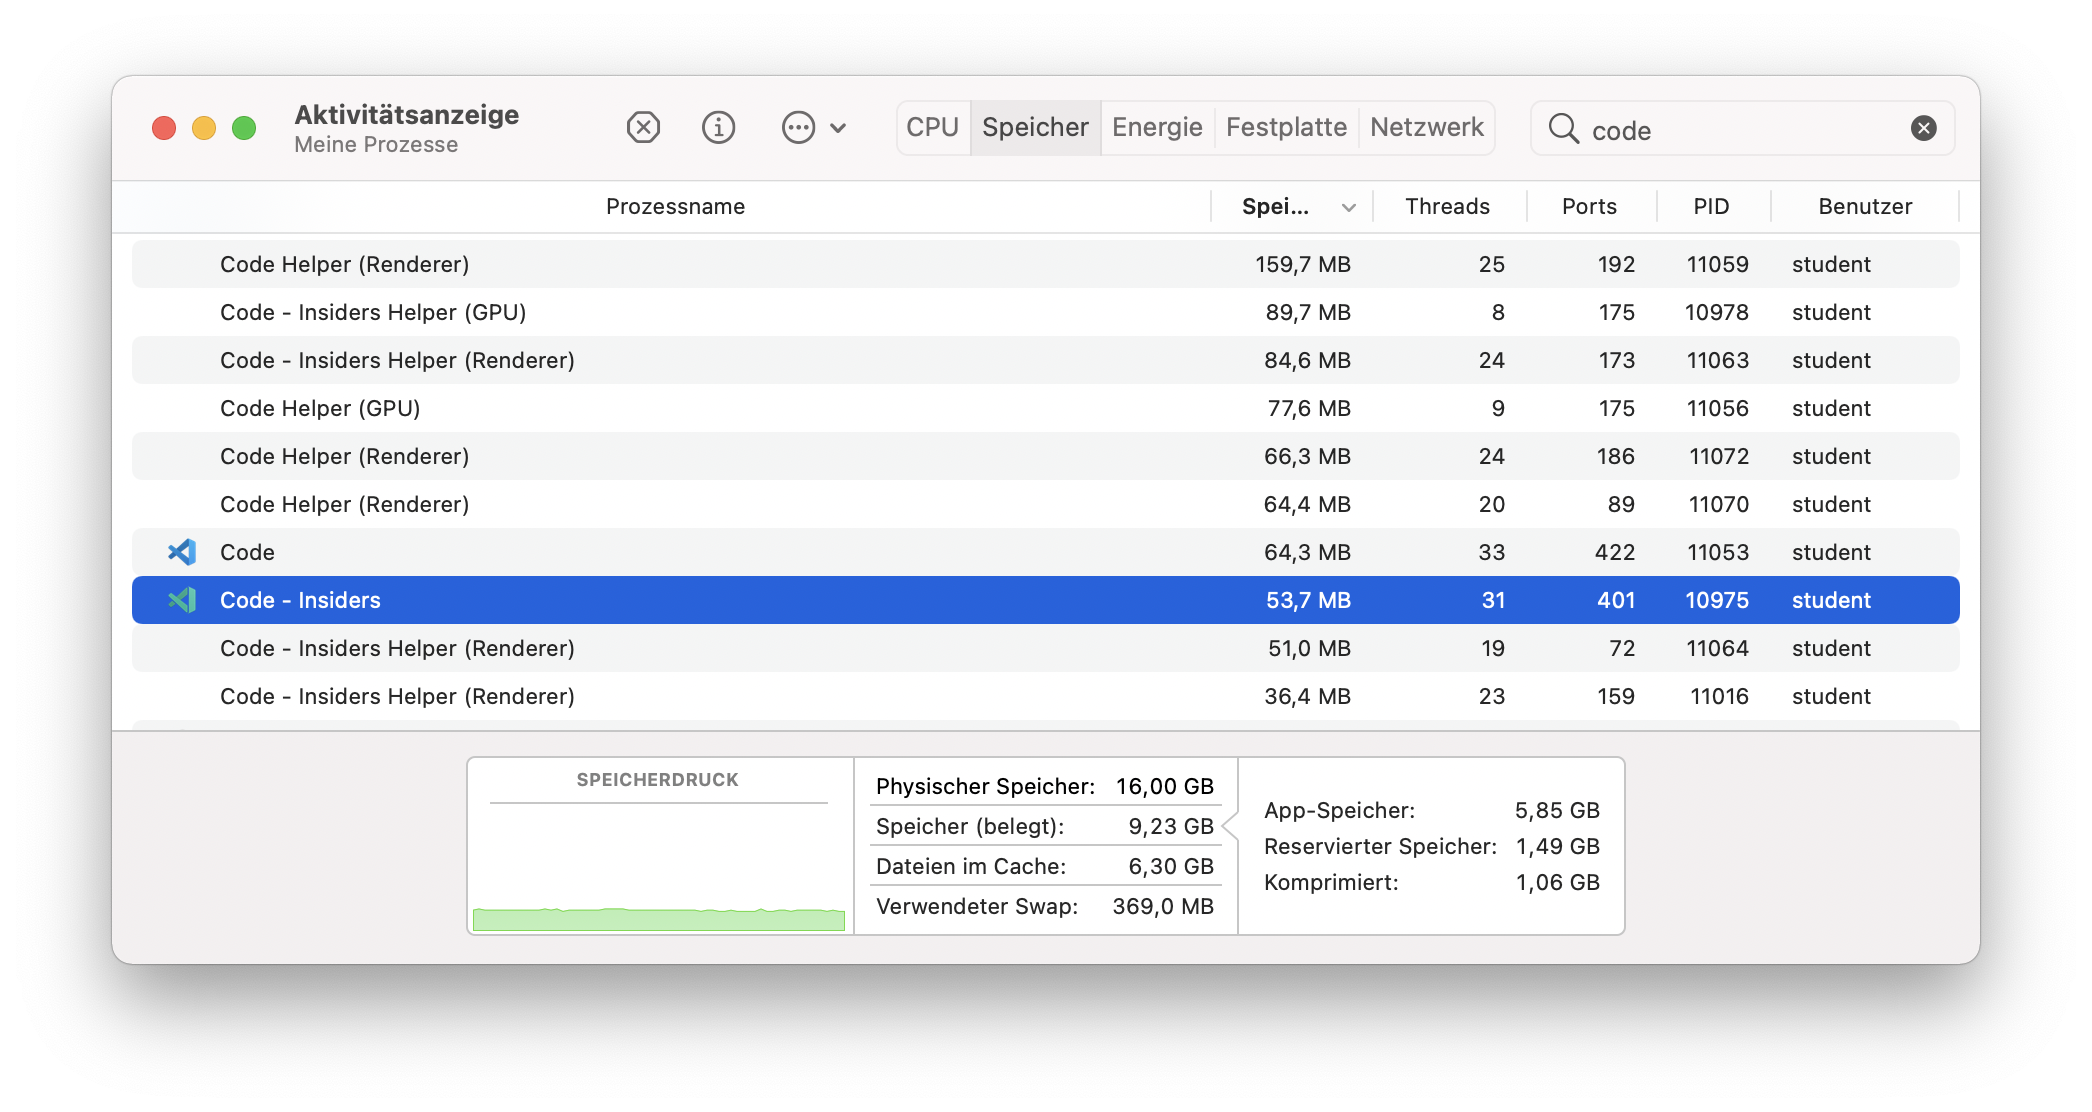Click the Speicherdruck memory pressure graph
The height and width of the screenshot is (1112, 2092).
[x=659, y=868]
